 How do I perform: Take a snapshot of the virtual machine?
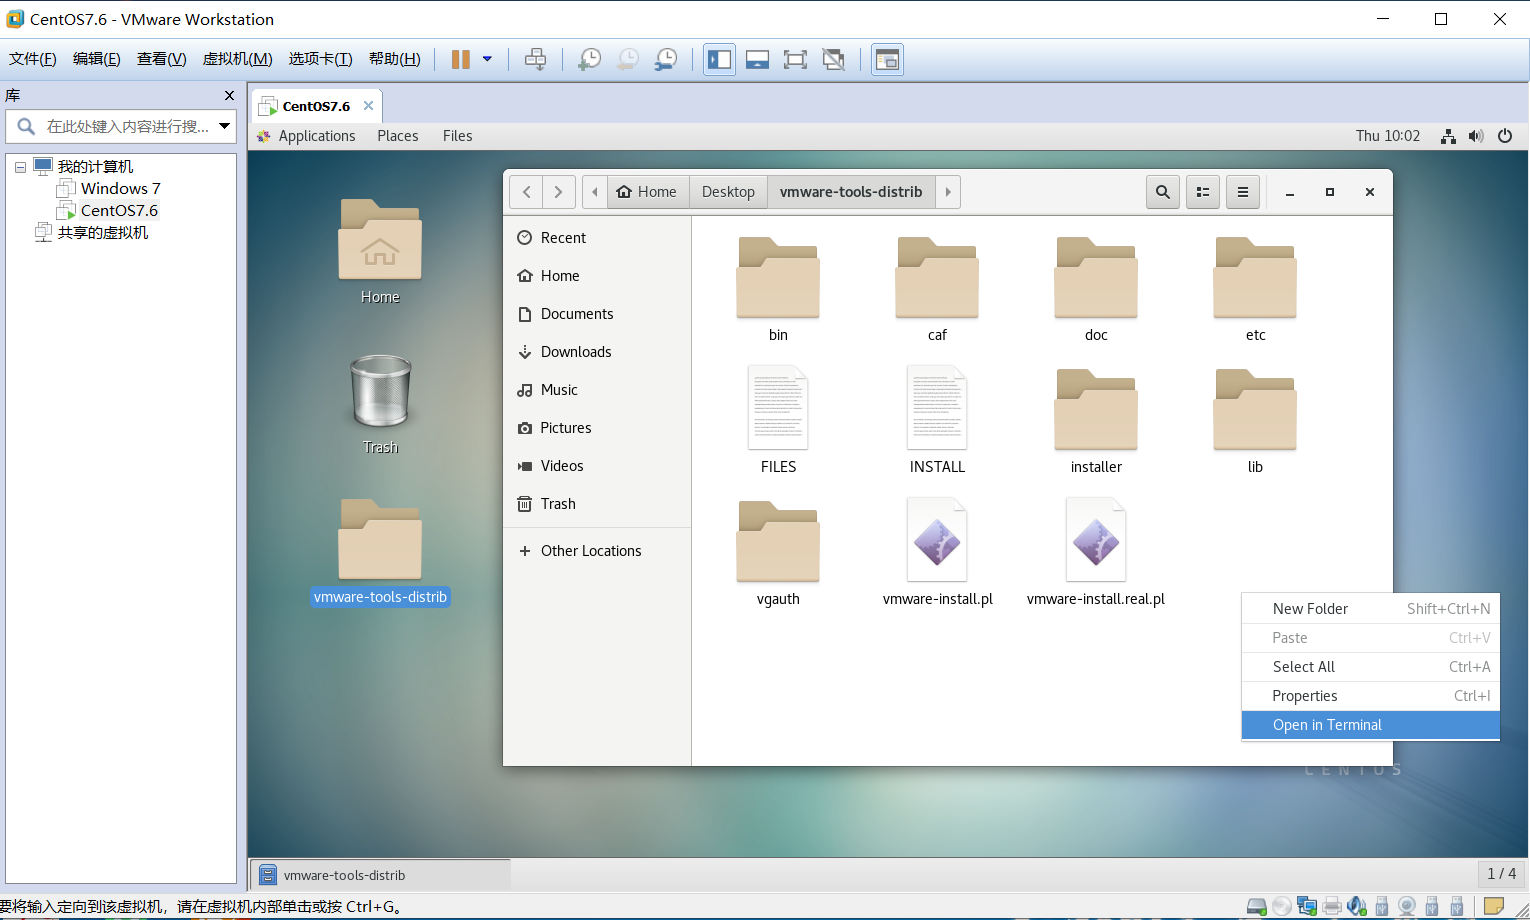[589, 59]
